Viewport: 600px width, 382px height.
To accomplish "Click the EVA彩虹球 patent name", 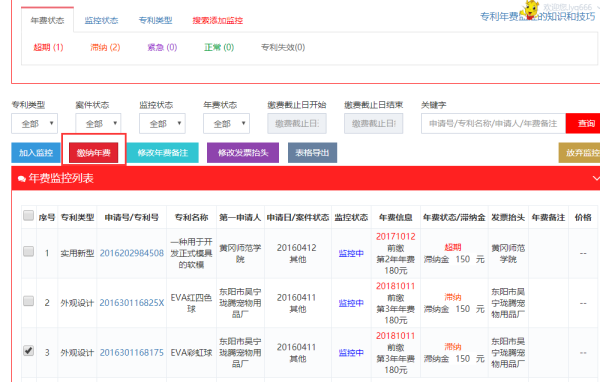I will [x=191, y=353].
